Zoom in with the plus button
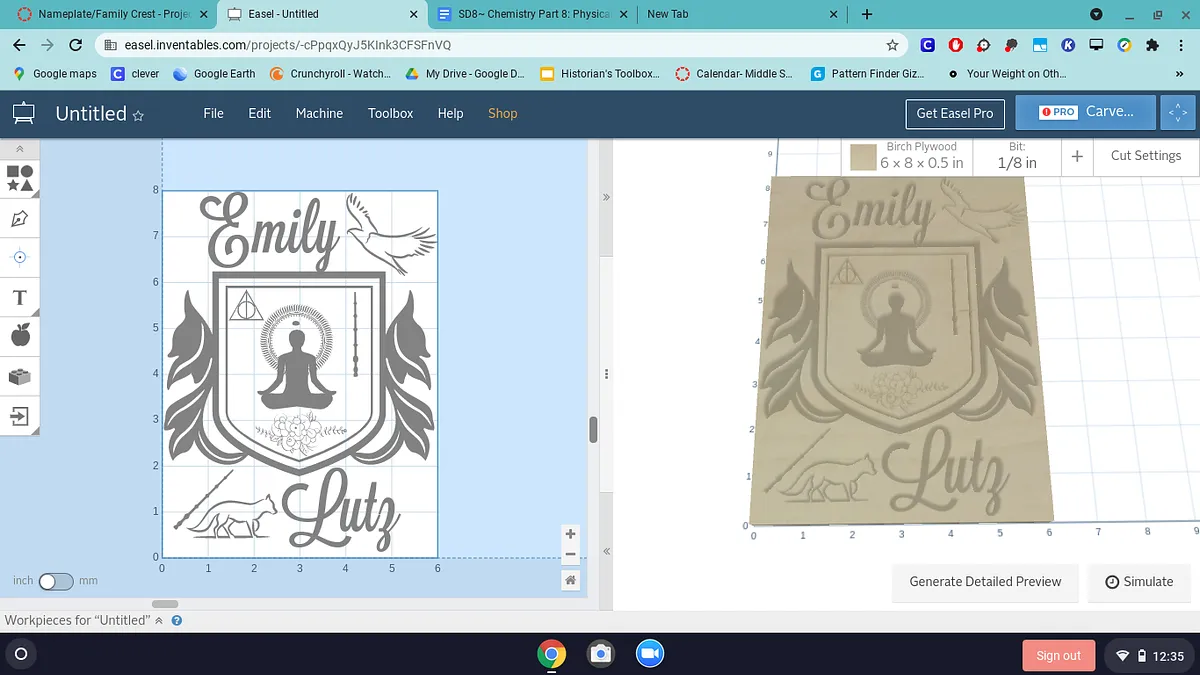Screen dimensions: 1200x675 click(x=570, y=534)
